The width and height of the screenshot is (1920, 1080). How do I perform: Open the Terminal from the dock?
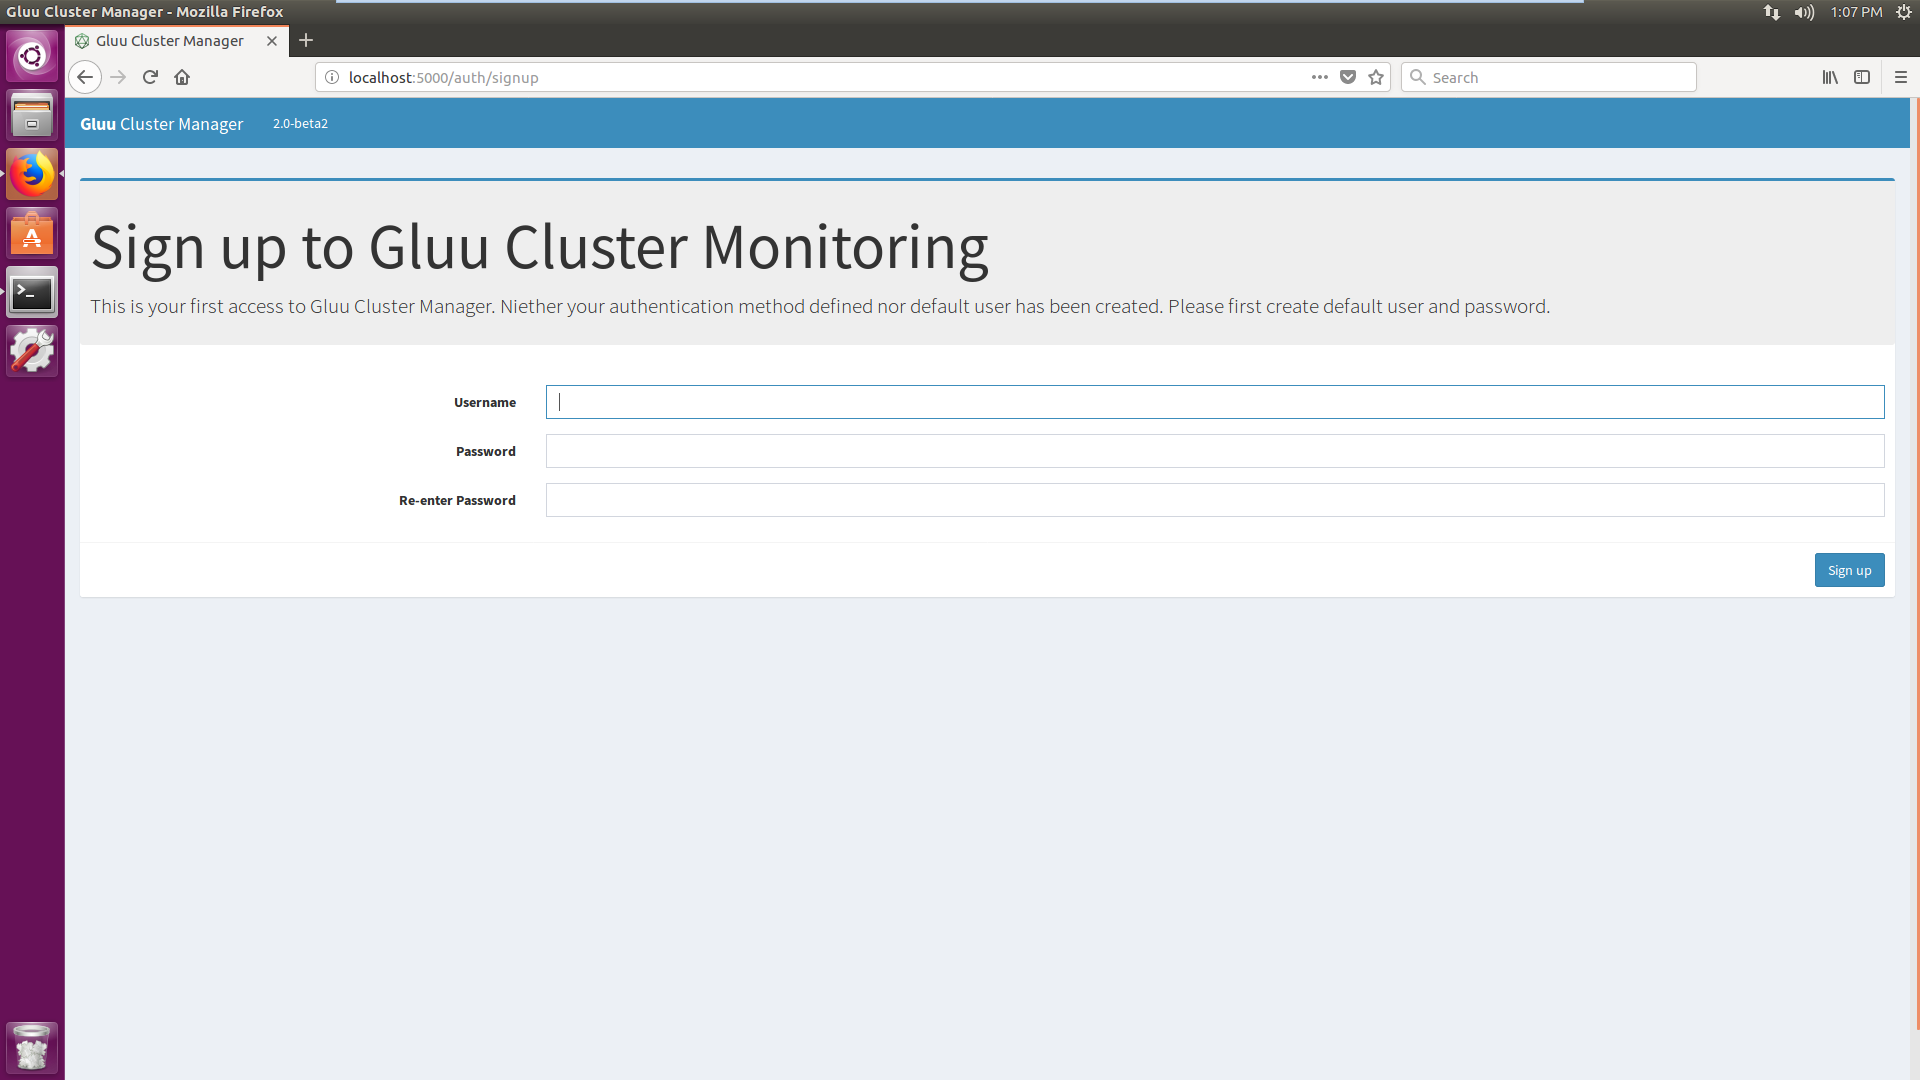coord(32,292)
